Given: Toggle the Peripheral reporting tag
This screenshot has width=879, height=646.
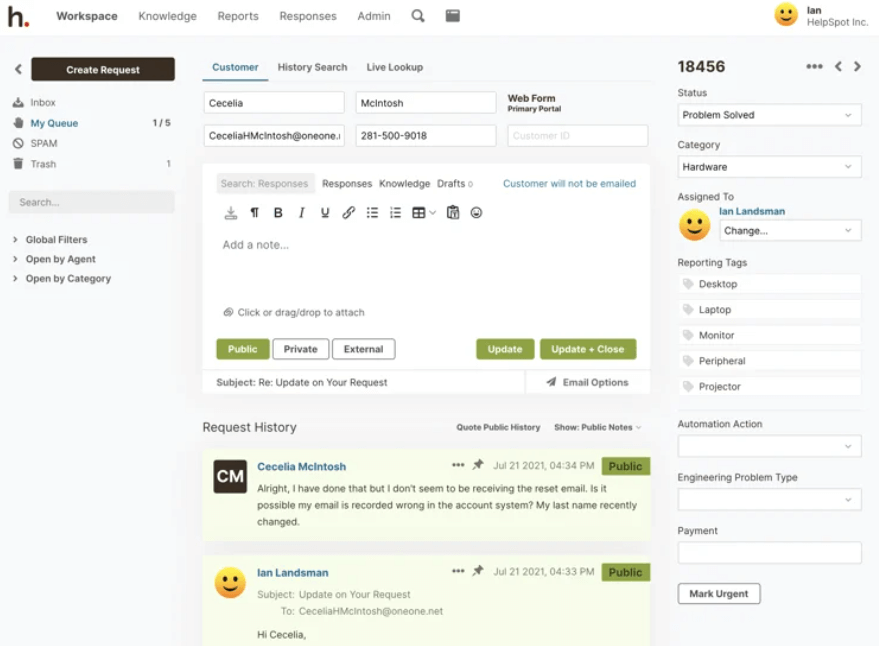Looking at the screenshot, I should pyautogui.click(x=770, y=361).
